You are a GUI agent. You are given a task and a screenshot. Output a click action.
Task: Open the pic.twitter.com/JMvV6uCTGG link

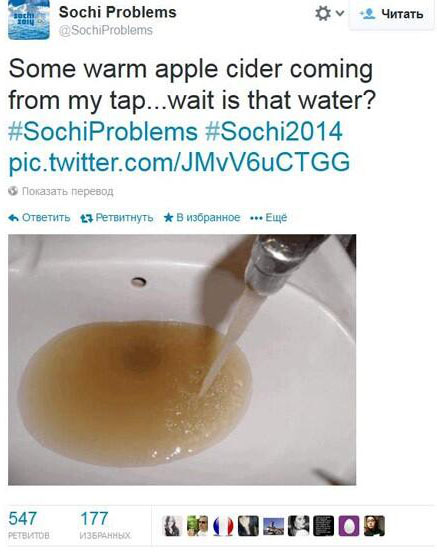pyautogui.click(x=179, y=162)
